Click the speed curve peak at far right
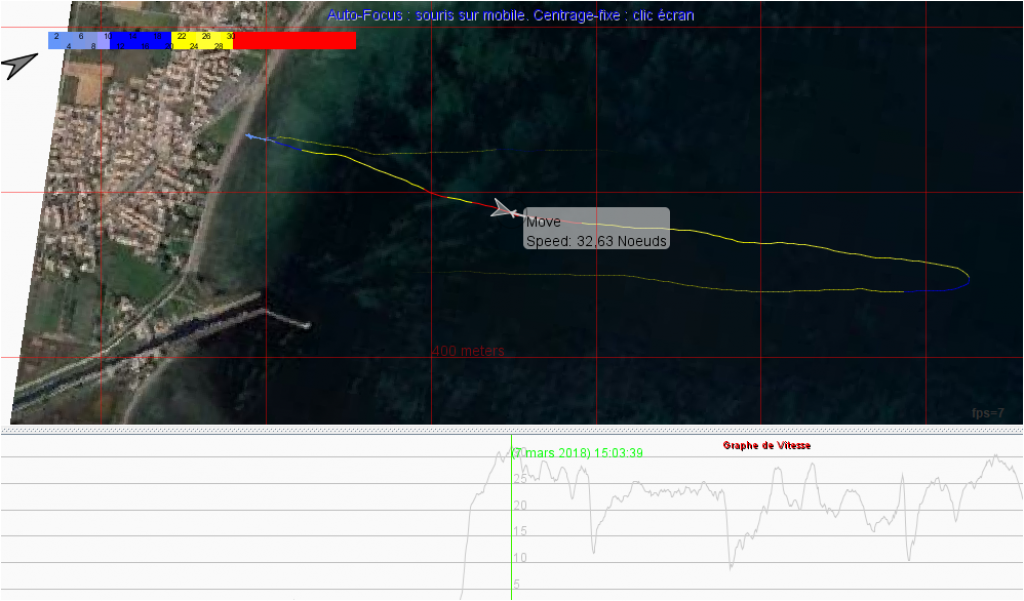The width and height of the screenshot is (1024, 601). coord(995,457)
